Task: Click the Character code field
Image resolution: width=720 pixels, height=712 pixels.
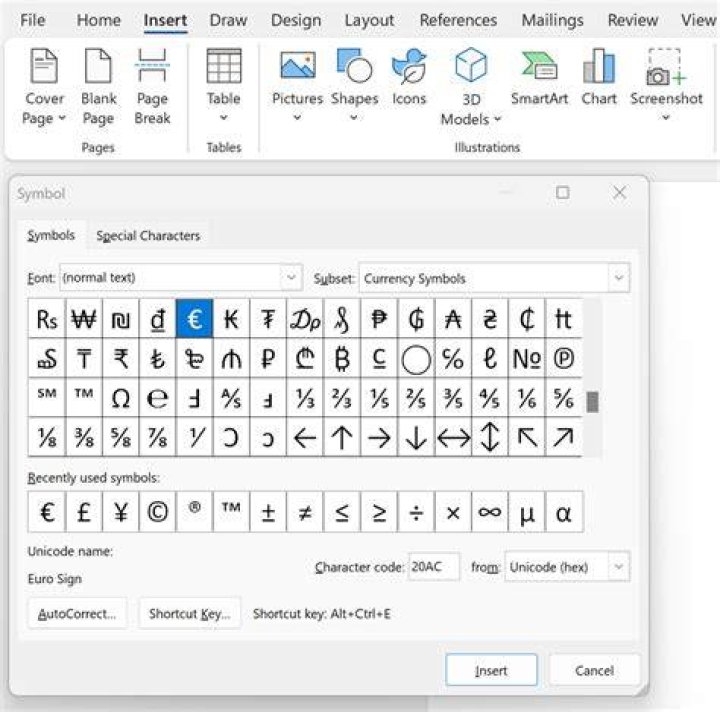Action: tap(433, 566)
